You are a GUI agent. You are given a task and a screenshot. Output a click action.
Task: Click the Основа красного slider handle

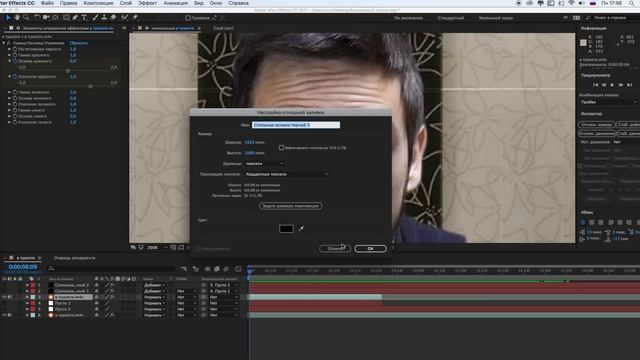pyautogui.click(x=68, y=71)
